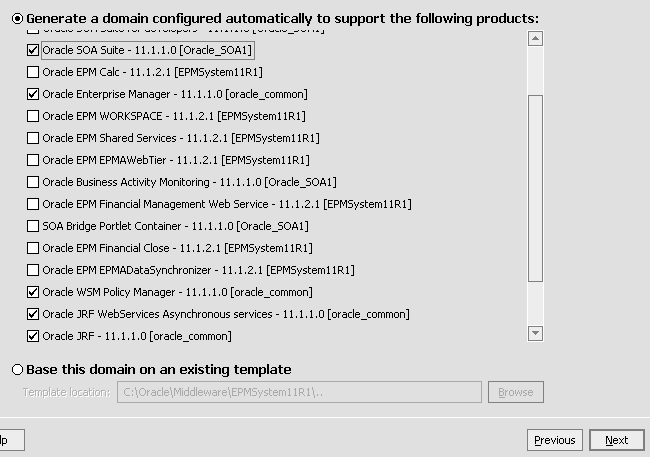
Task: Check Oracle EPM Financial Management Web Service
Action: (x=34, y=204)
